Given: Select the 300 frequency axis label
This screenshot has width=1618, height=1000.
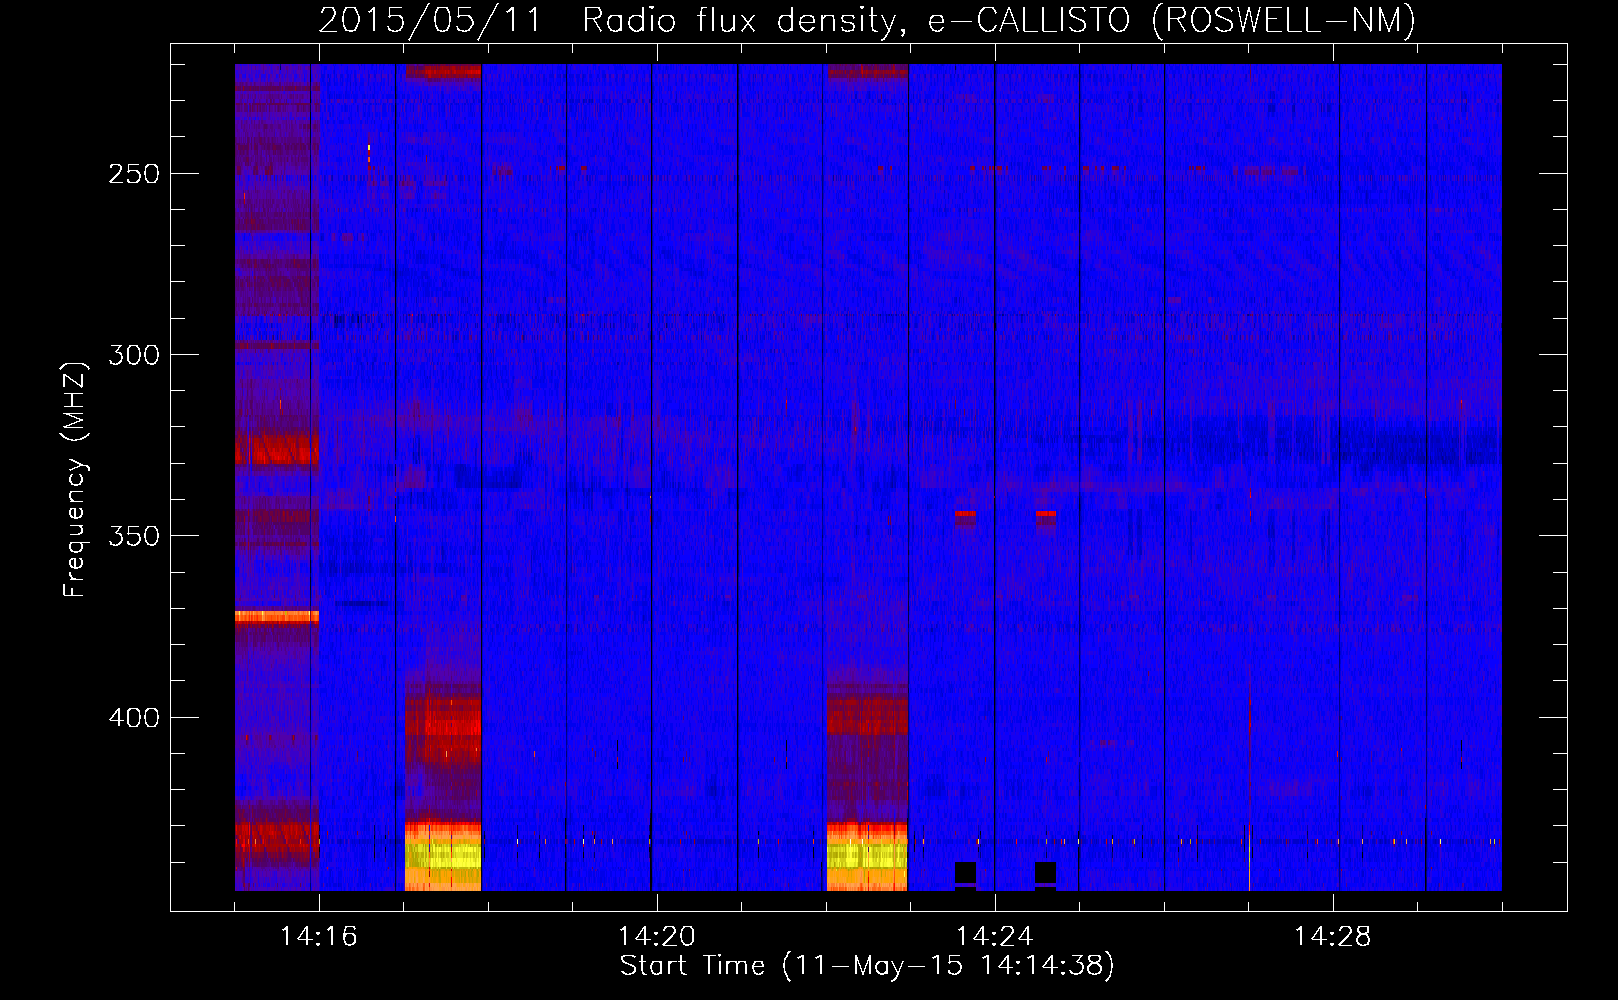Looking at the screenshot, I should coord(134,355).
